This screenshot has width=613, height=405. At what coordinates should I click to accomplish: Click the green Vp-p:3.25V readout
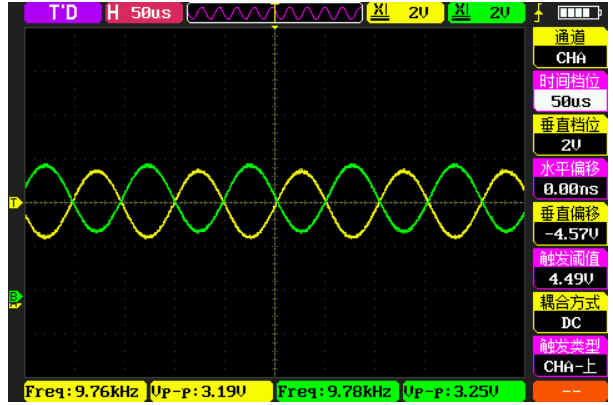(464, 391)
